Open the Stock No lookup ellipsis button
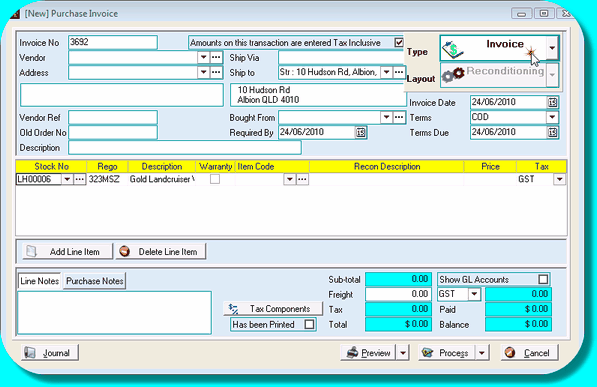 pyautogui.click(x=79, y=179)
